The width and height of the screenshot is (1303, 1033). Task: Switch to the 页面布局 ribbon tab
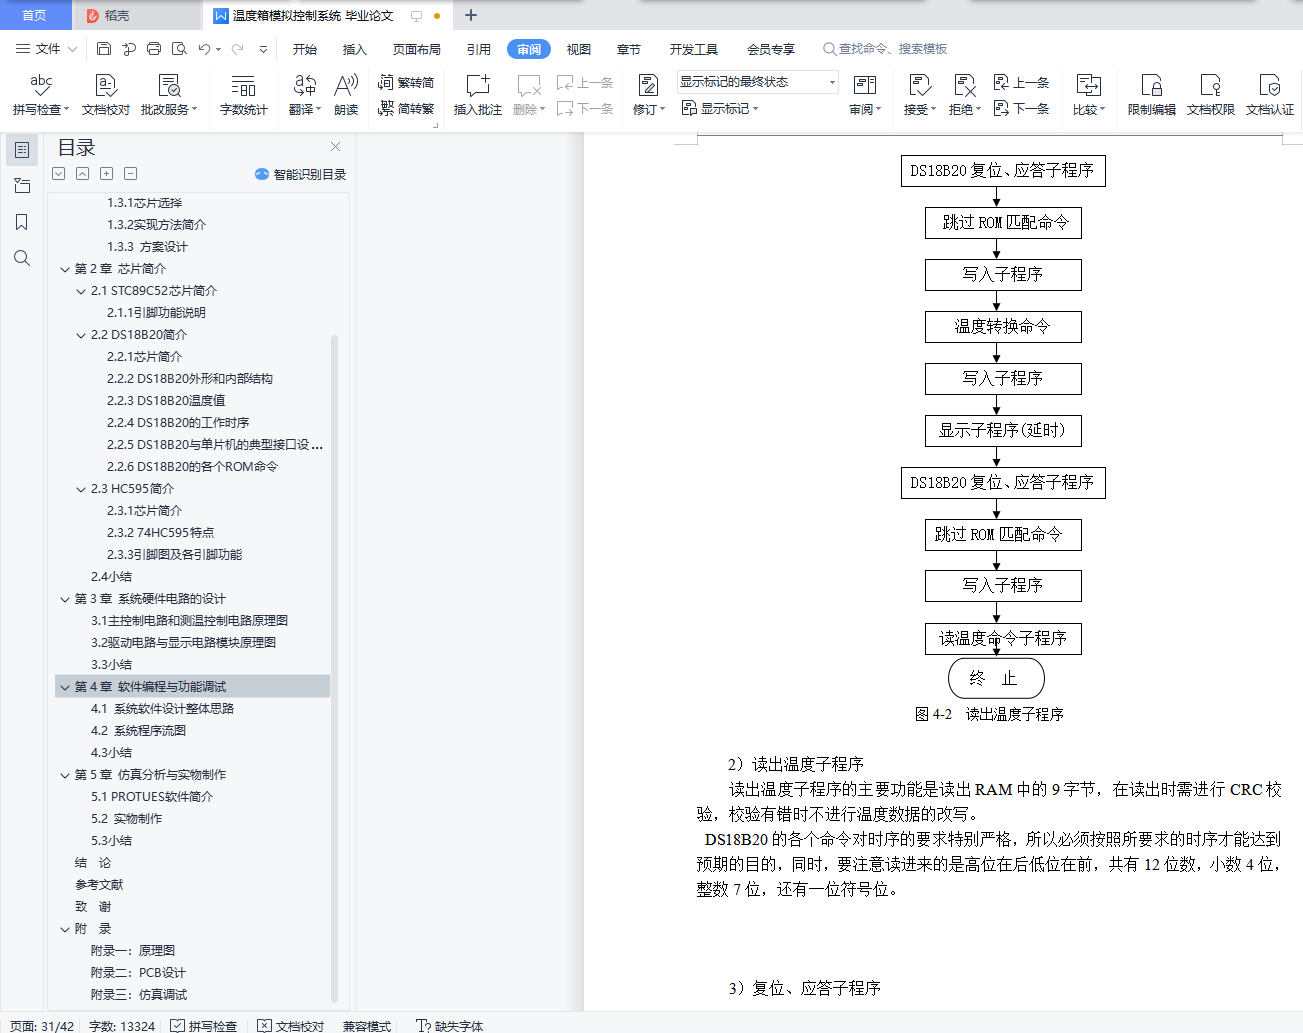point(417,49)
